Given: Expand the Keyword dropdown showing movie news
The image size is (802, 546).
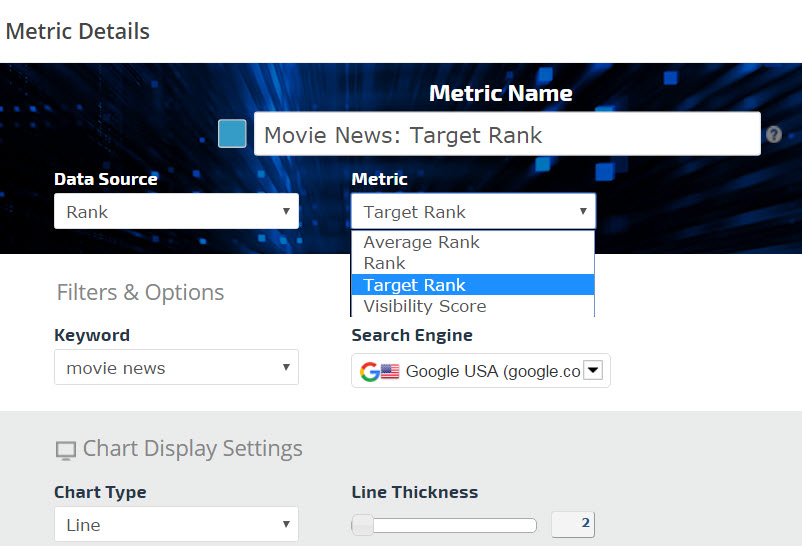Looking at the screenshot, I should [176, 368].
